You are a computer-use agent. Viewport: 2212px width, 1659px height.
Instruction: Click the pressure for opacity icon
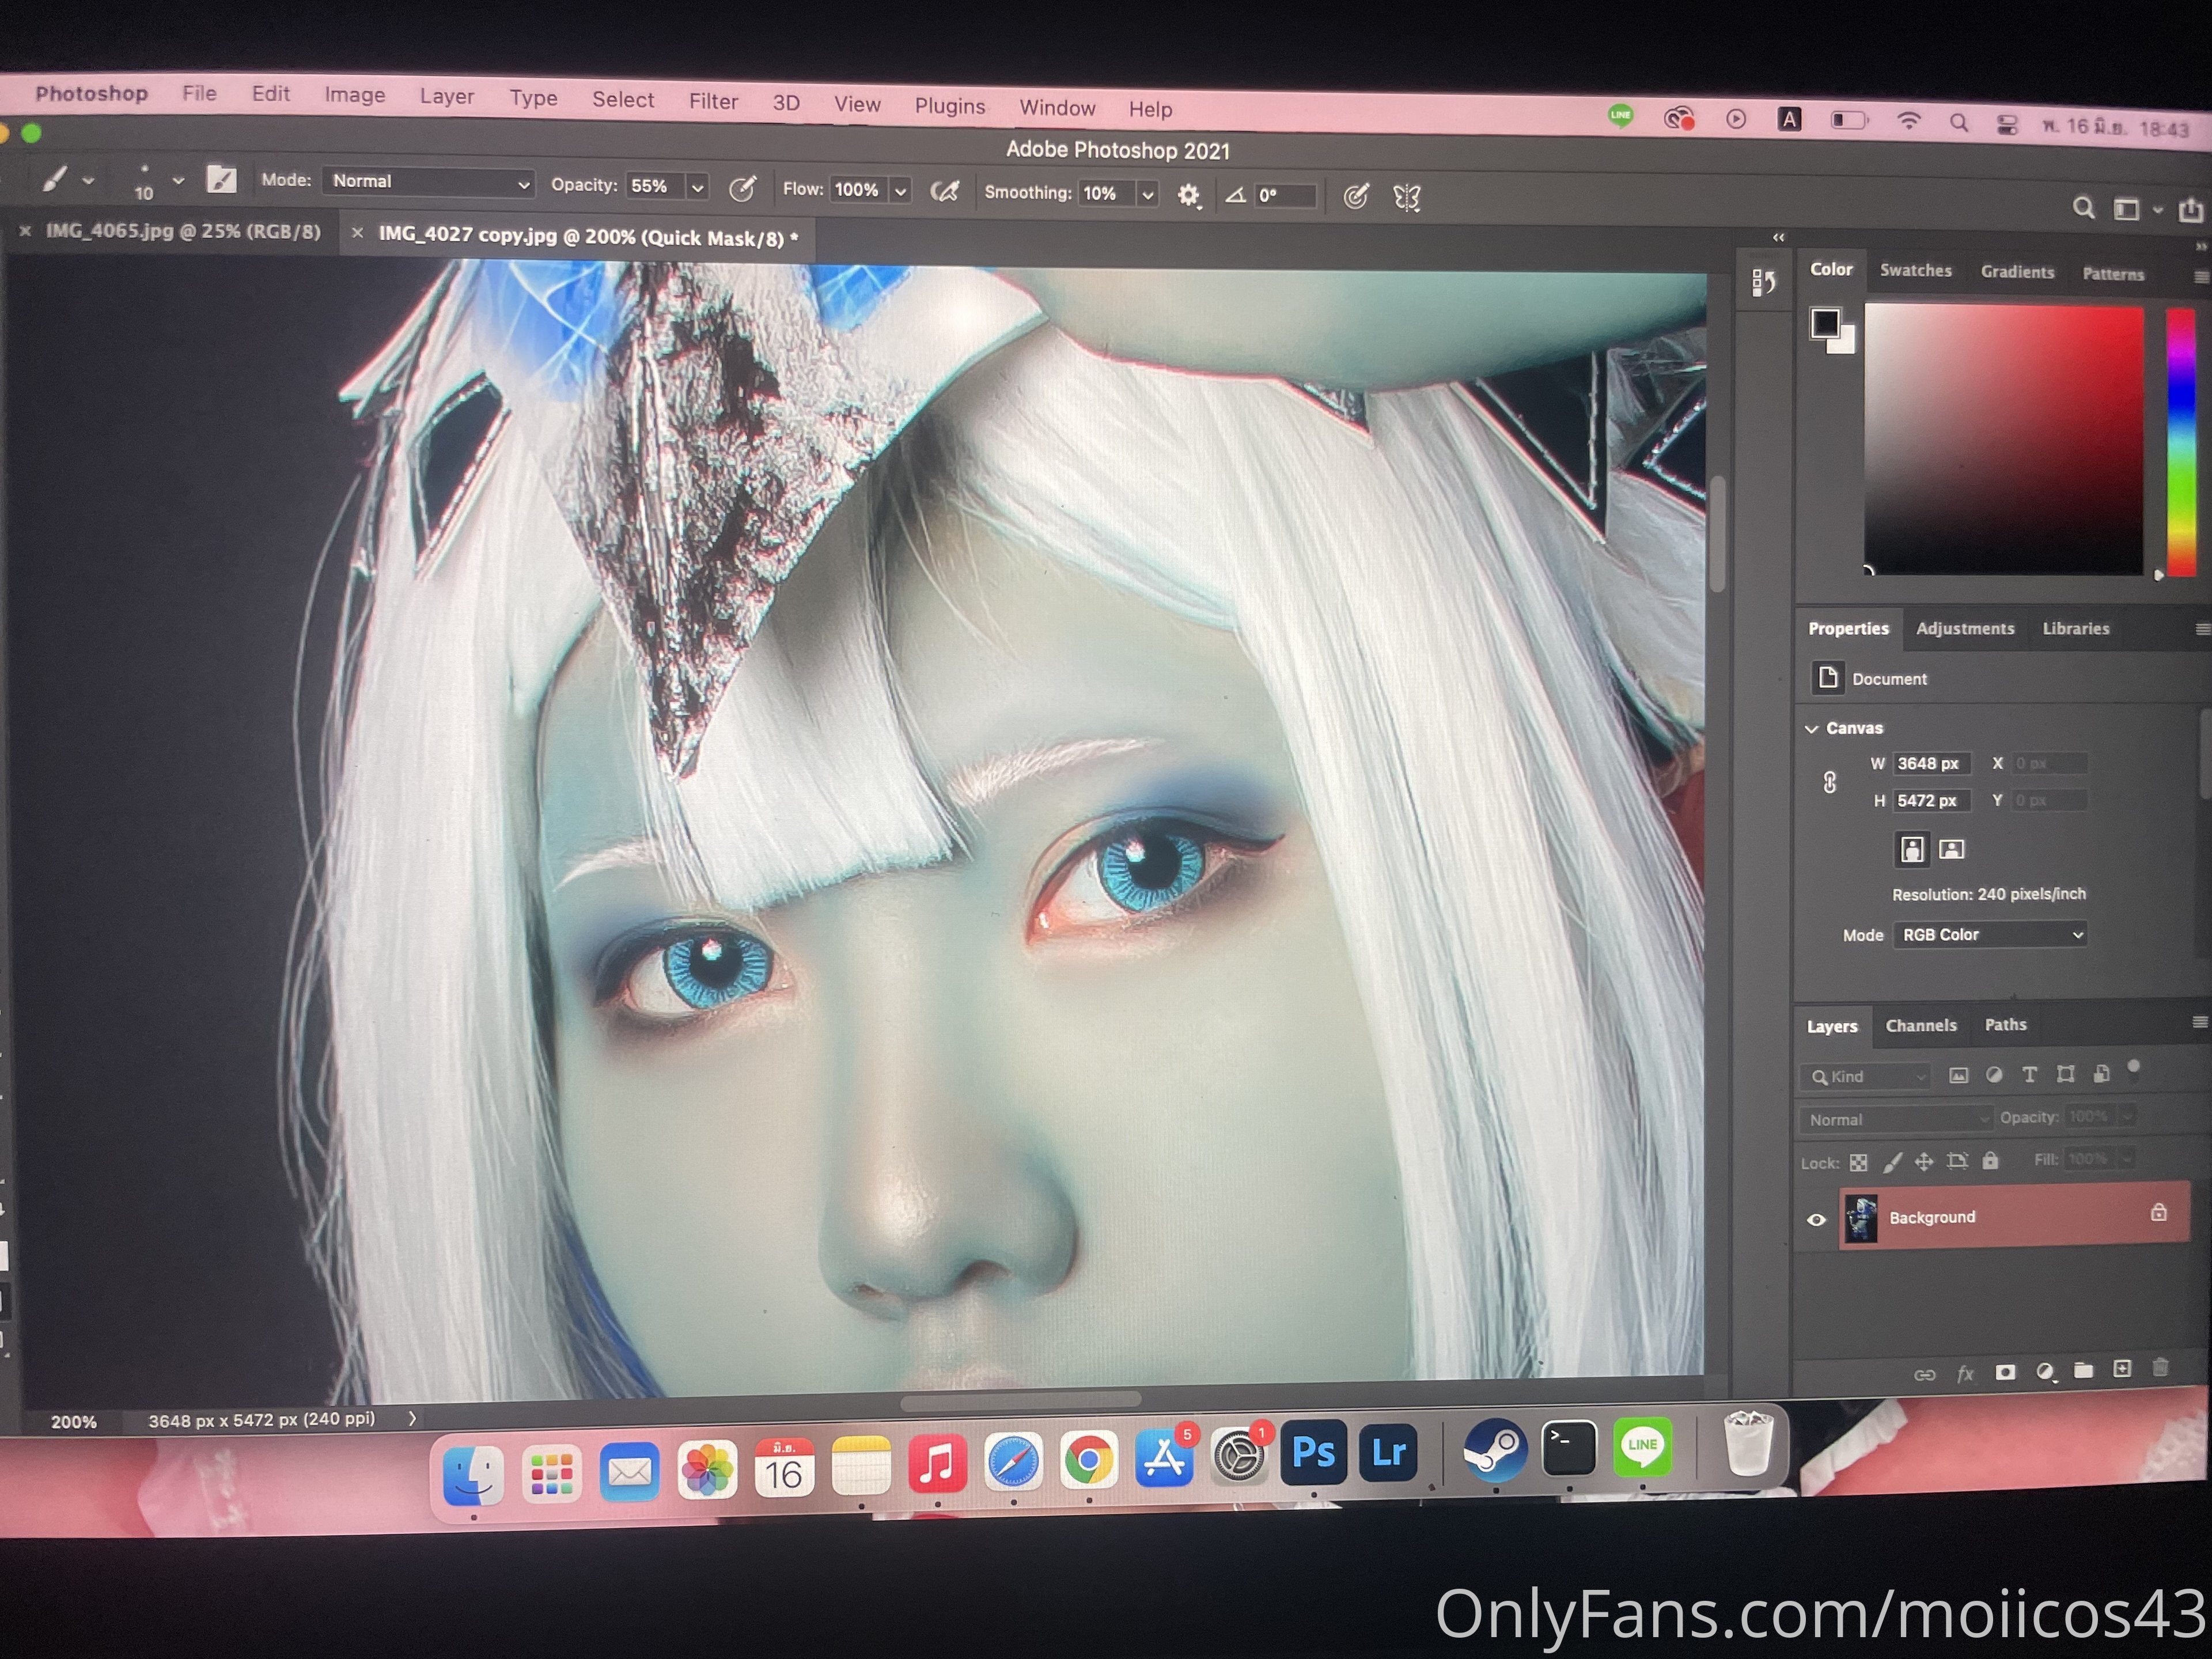pyautogui.click(x=742, y=188)
